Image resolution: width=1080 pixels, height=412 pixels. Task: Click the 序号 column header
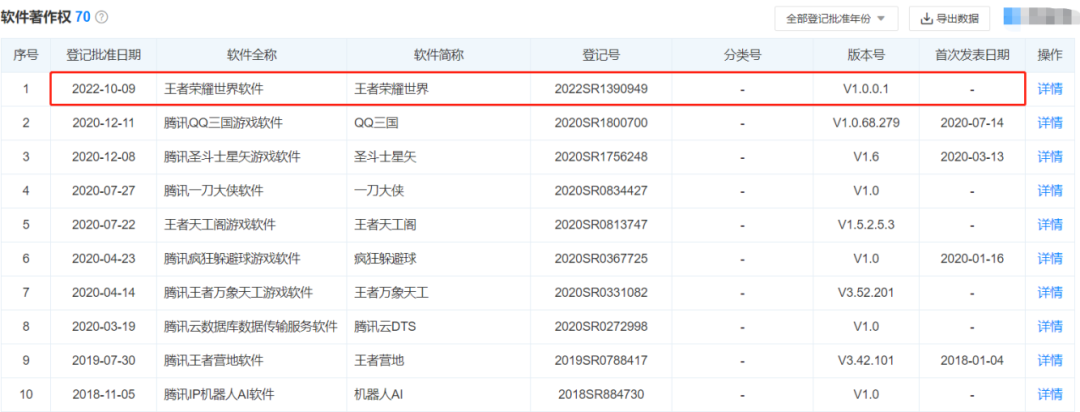coord(25,55)
